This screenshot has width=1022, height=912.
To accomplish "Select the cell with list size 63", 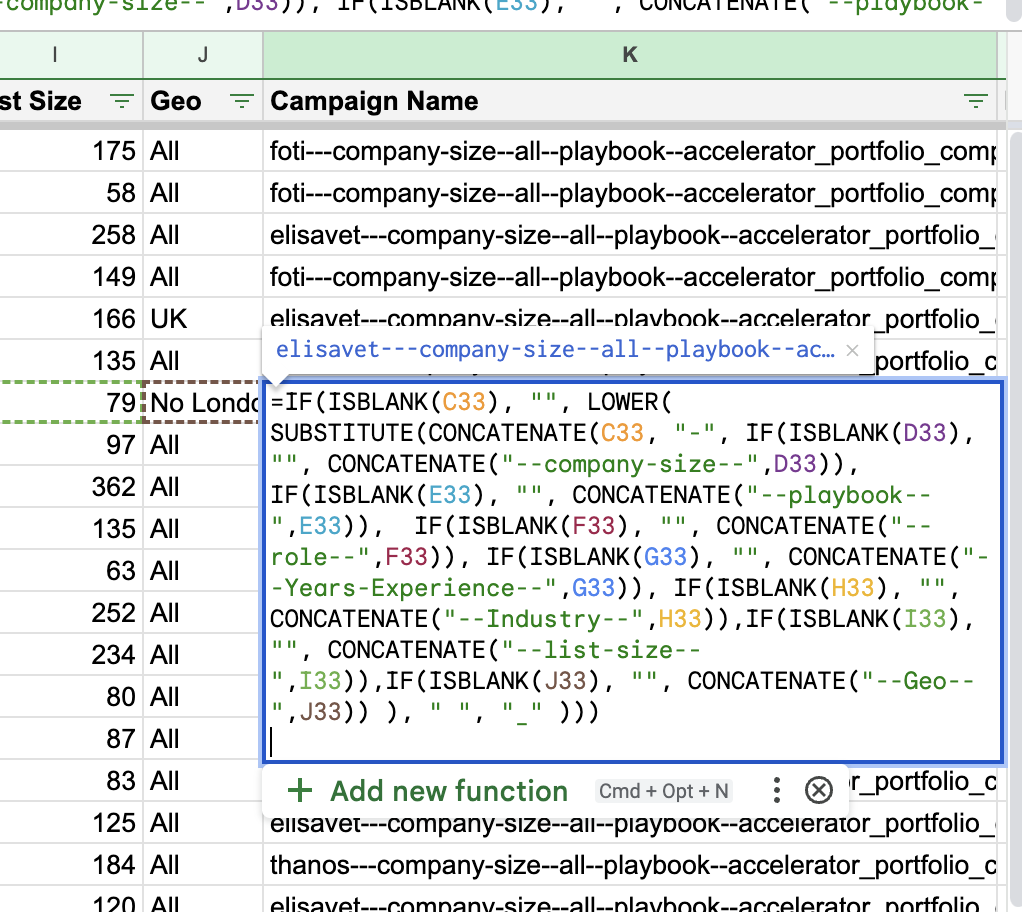I will [71, 571].
